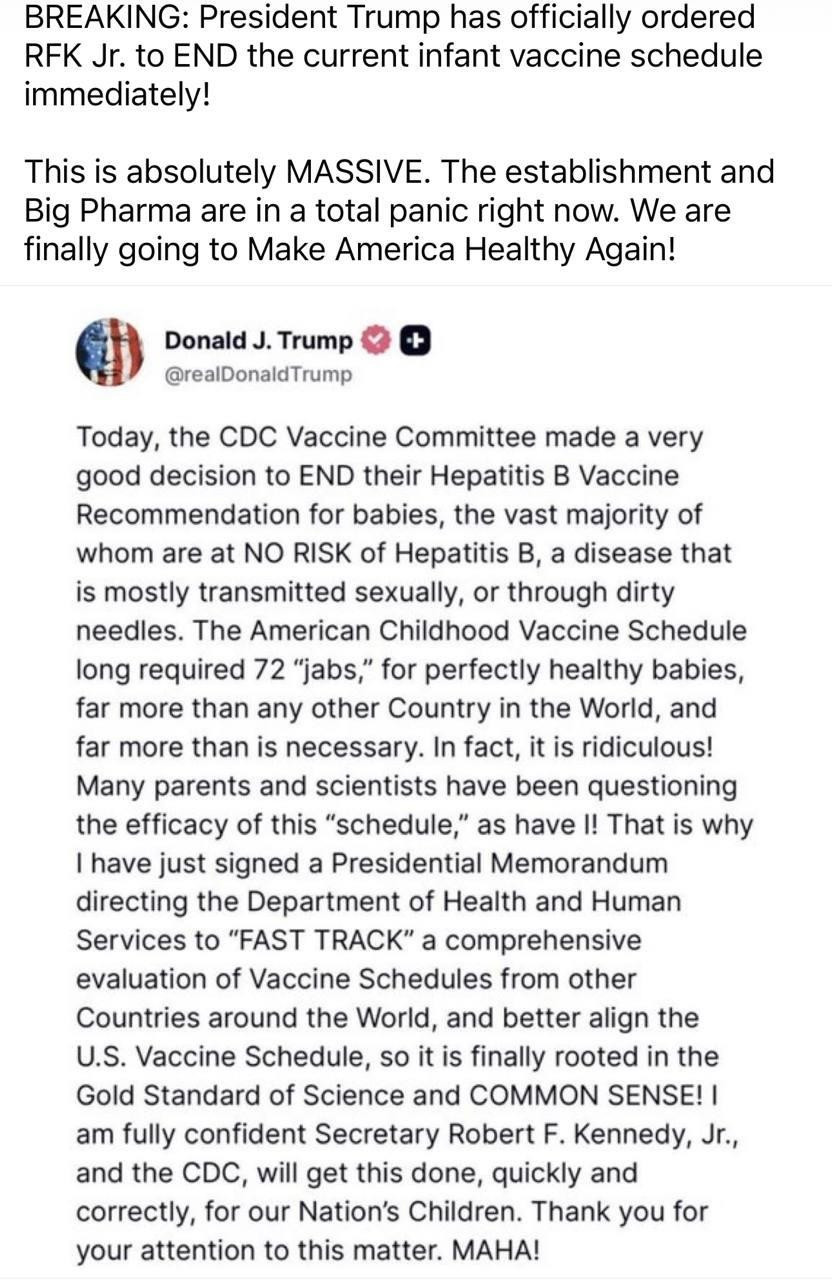Click the black plus badge icon
This screenshot has width=832, height=1280.
click(415, 342)
